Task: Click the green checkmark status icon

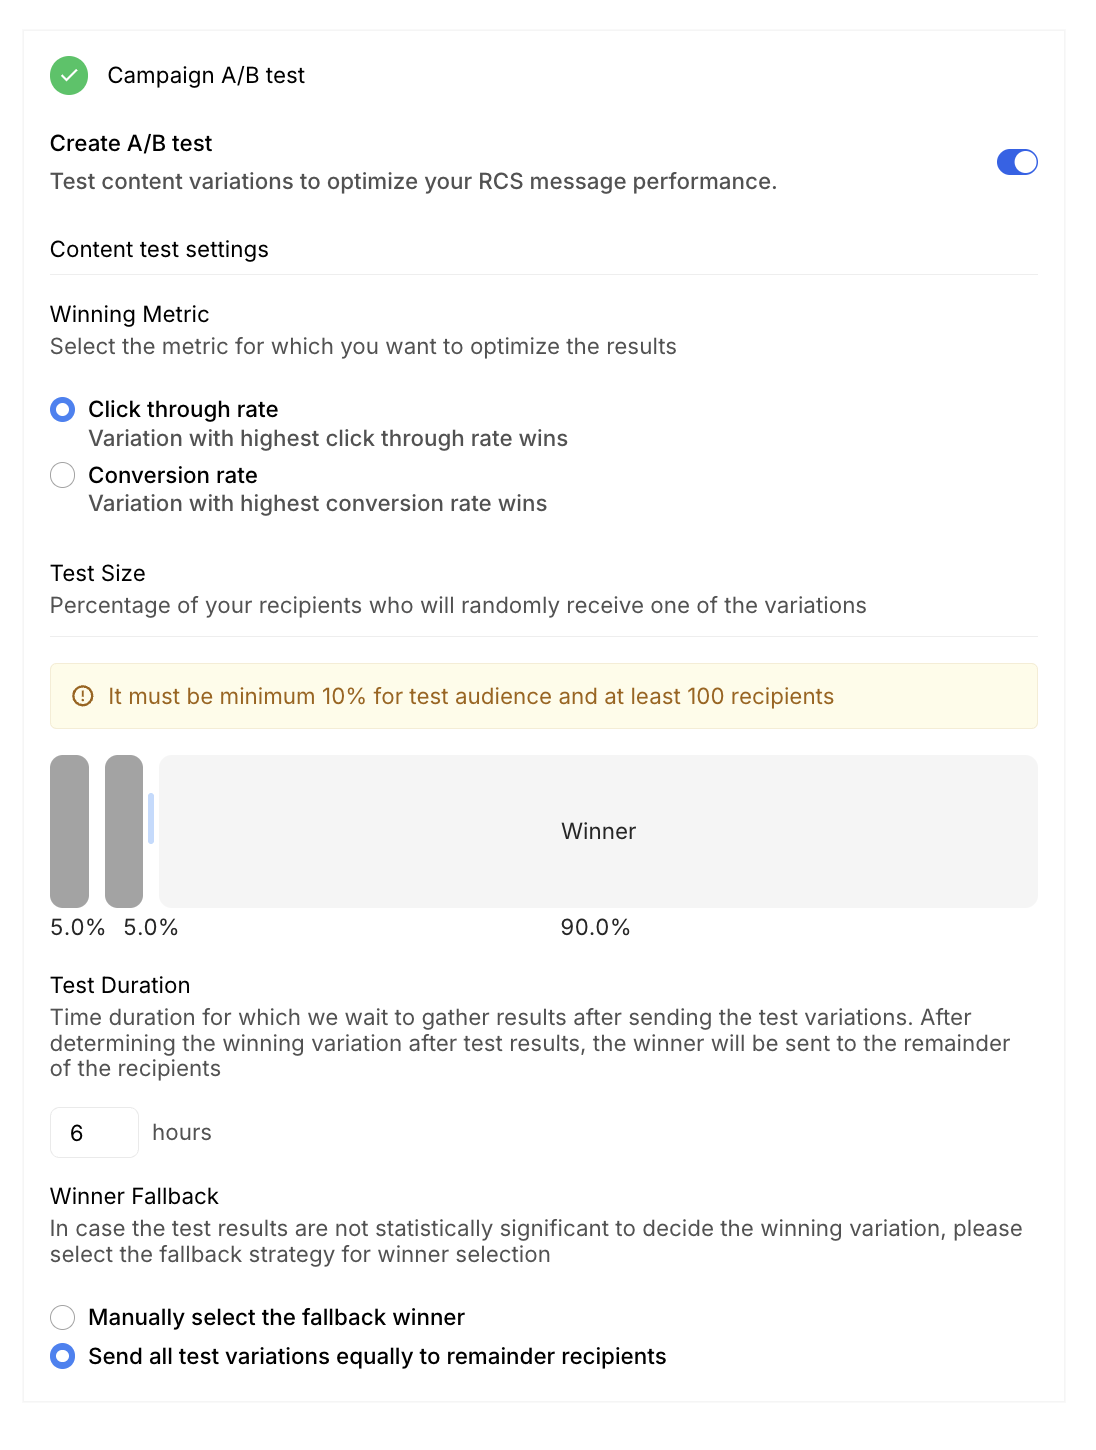Action: 69,76
